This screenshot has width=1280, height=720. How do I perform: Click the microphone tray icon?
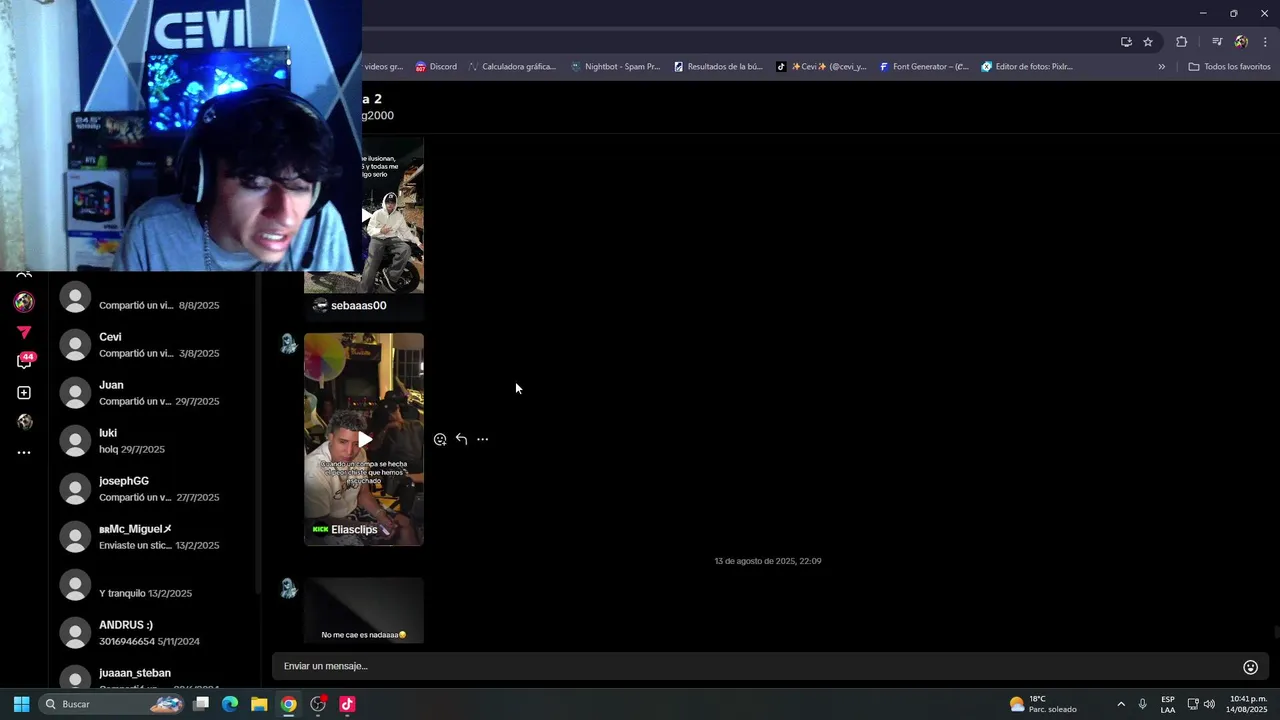[x=1142, y=704]
